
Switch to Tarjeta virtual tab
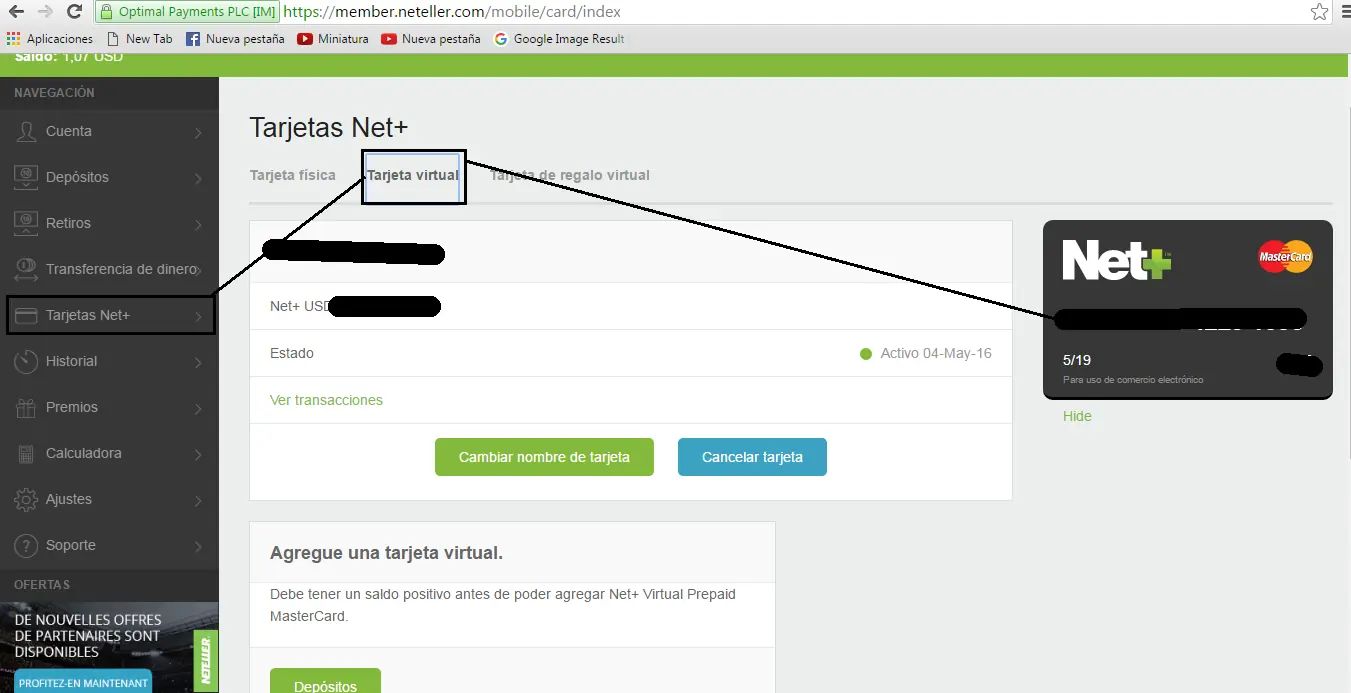[413, 175]
